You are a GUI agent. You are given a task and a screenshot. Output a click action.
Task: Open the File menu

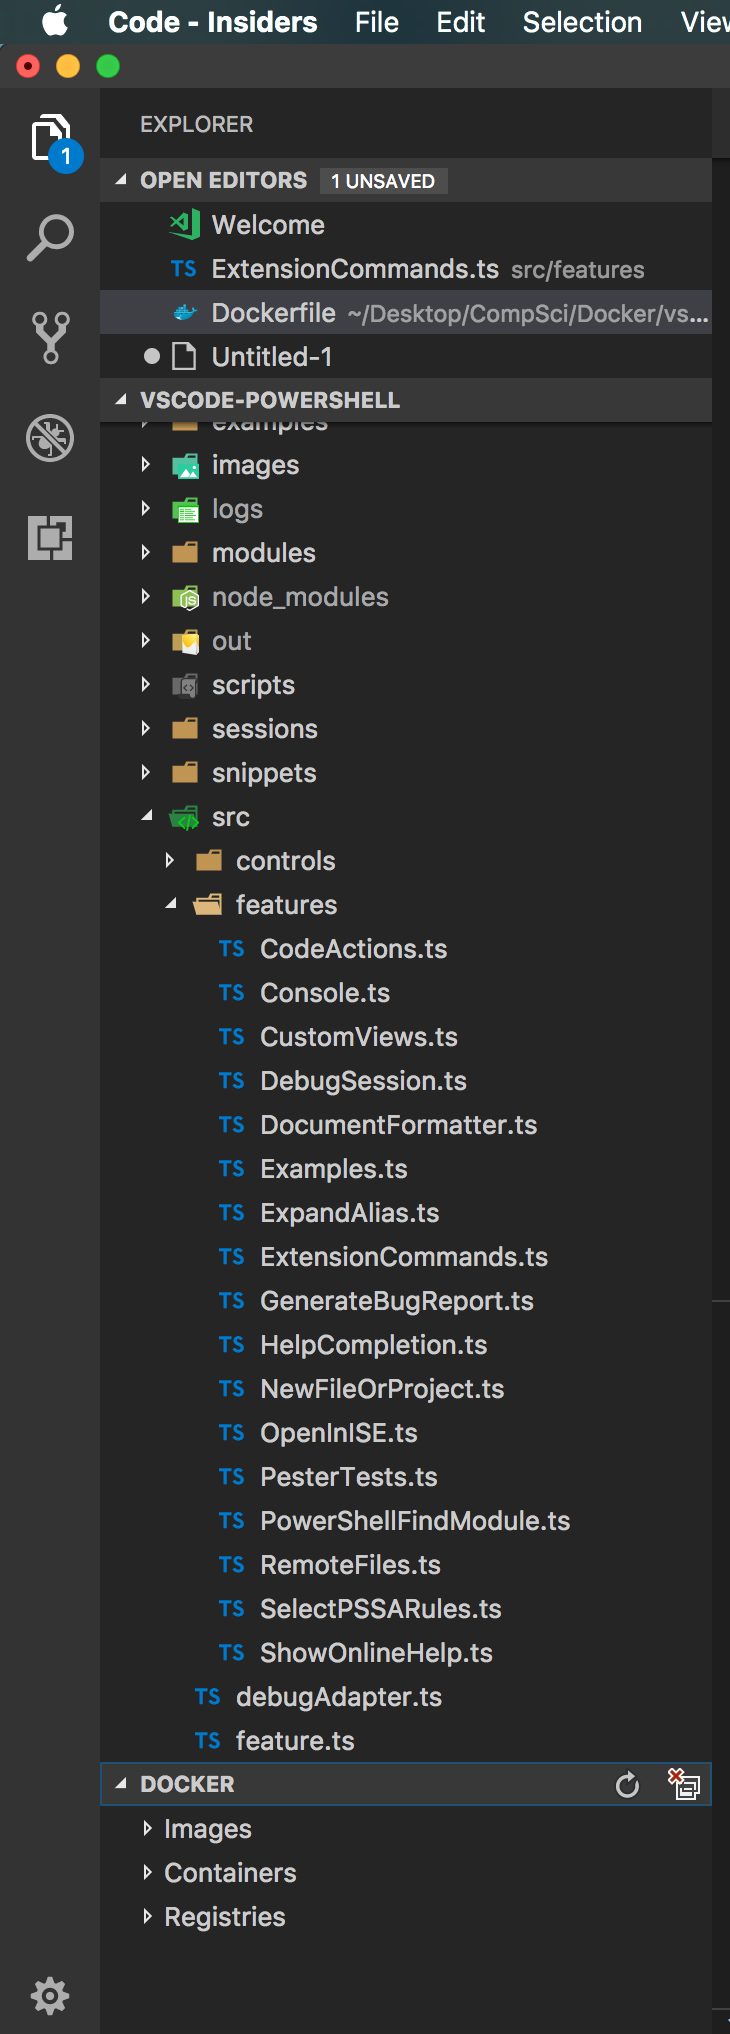376,21
